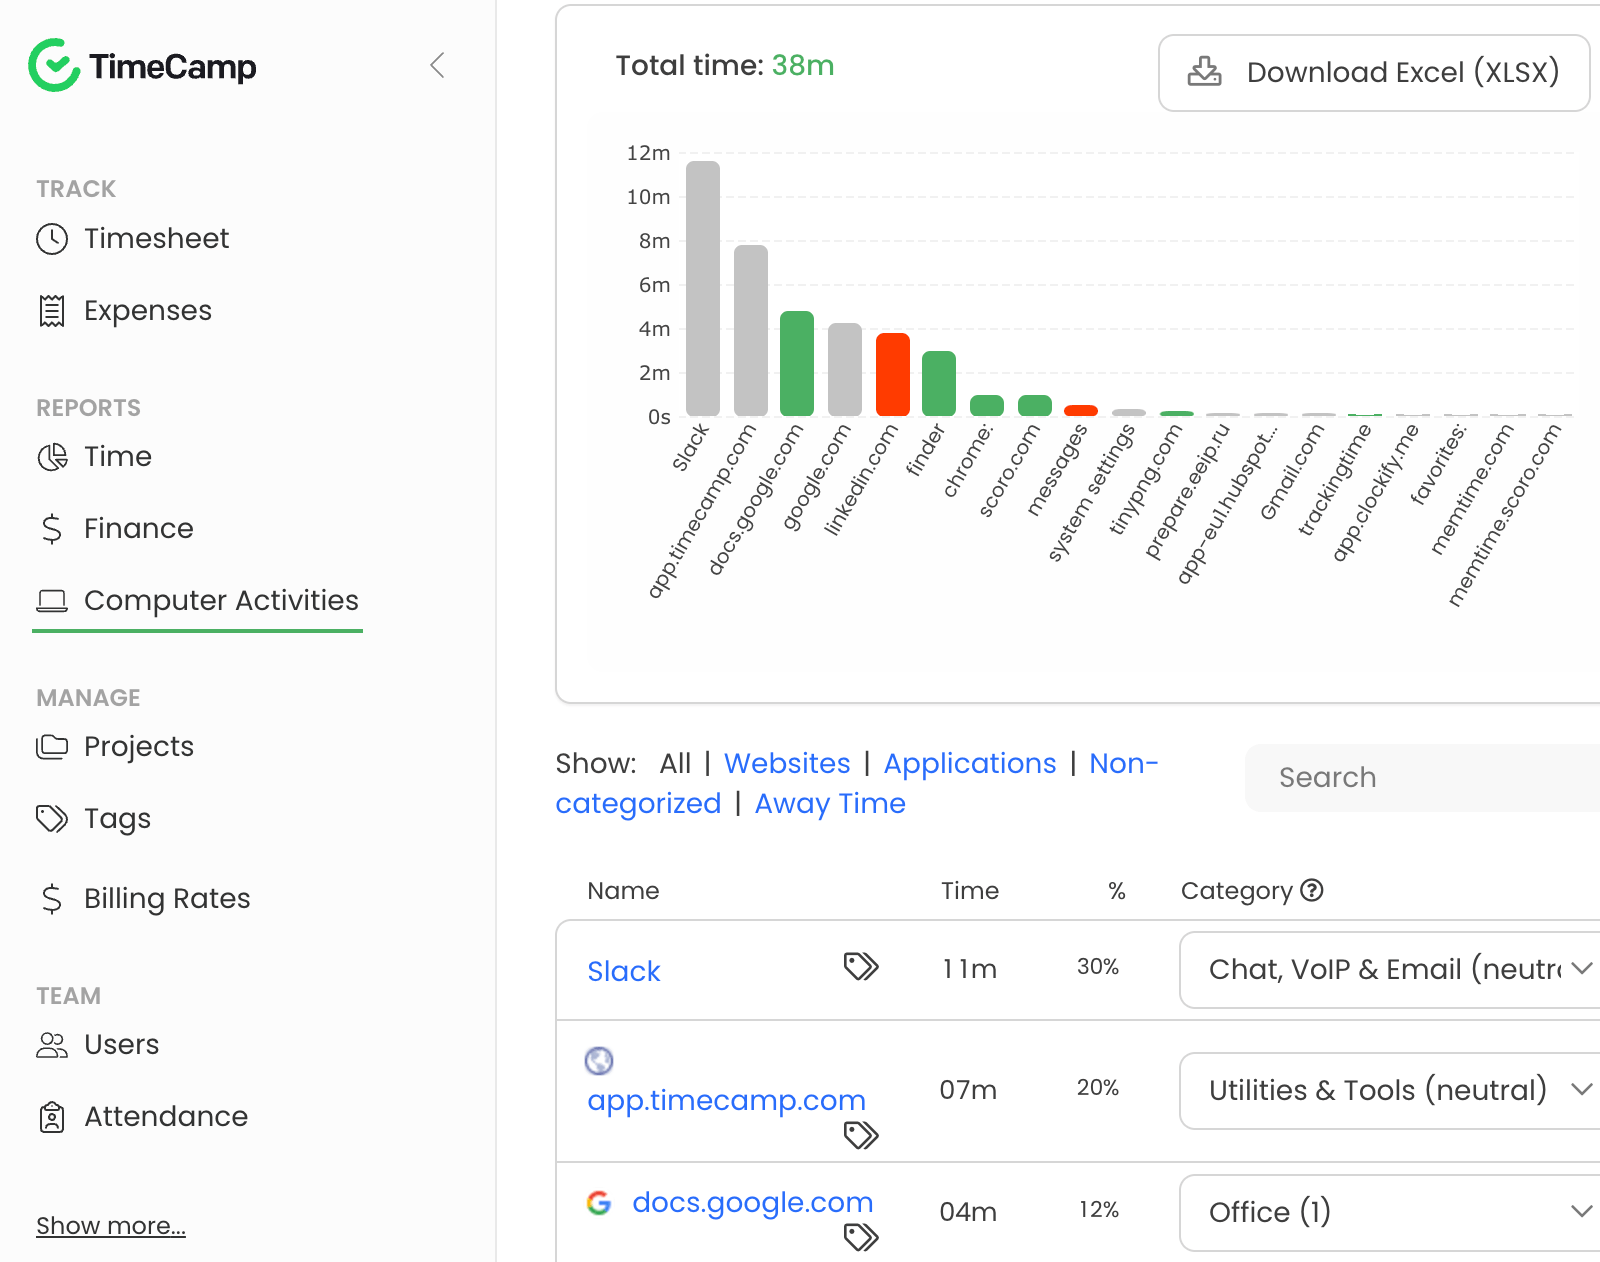The width and height of the screenshot is (1600, 1262).
Task: Click the % column header
Action: (1117, 891)
